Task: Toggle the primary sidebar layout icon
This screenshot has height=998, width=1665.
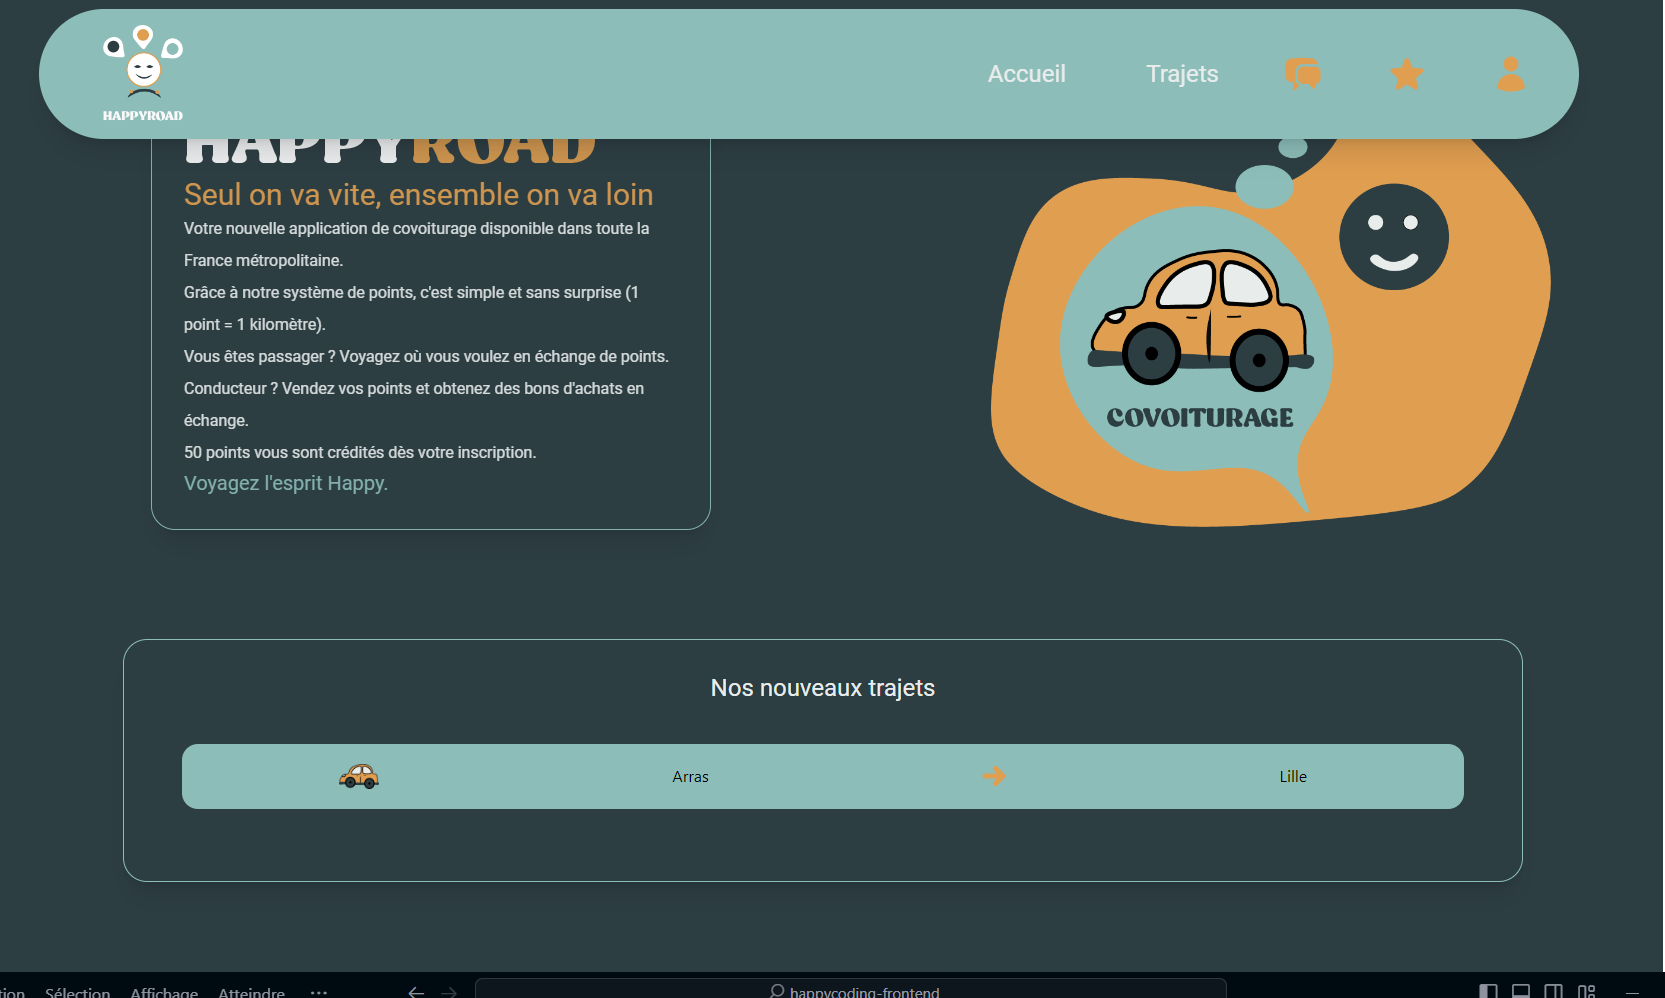Action: [1488, 991]
